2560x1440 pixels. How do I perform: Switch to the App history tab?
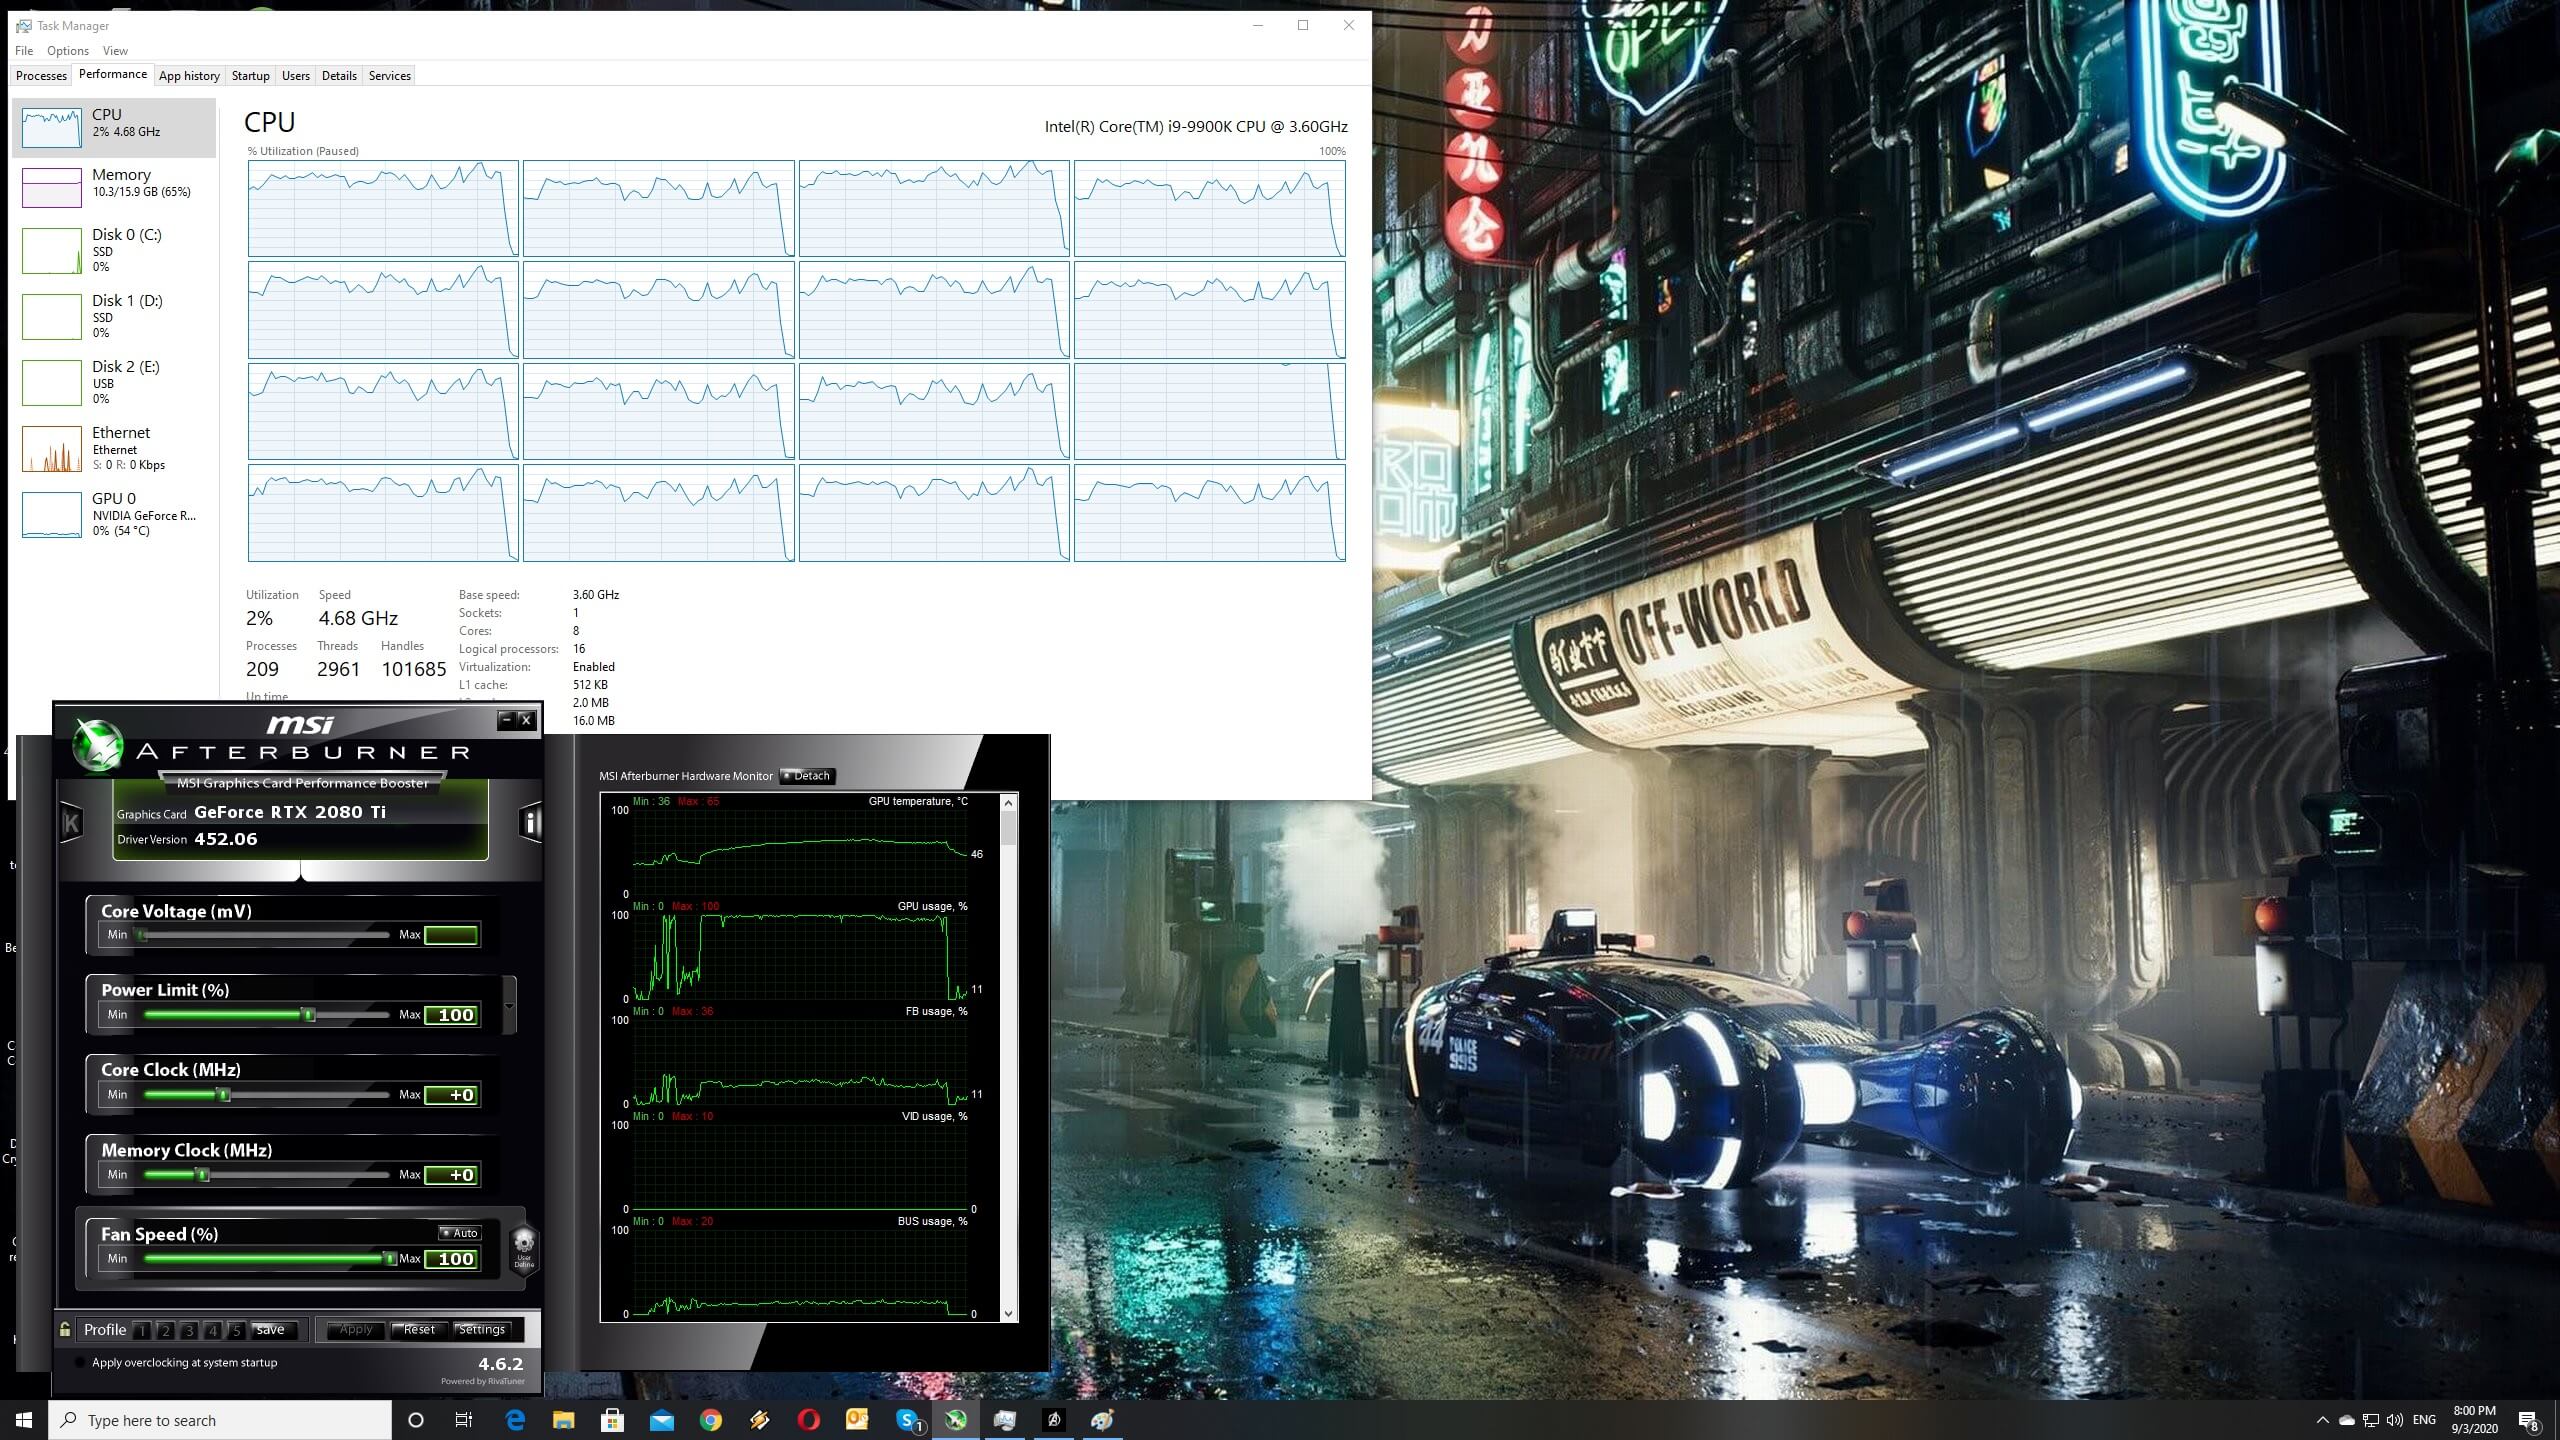click(x=189, y=76)
